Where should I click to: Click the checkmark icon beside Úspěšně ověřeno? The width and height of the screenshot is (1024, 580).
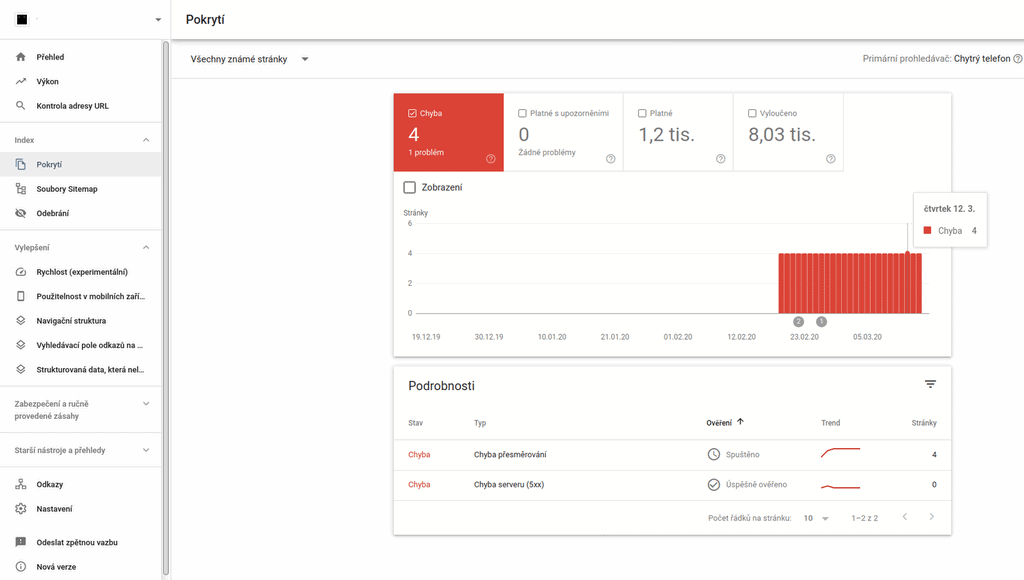(714, 484)
